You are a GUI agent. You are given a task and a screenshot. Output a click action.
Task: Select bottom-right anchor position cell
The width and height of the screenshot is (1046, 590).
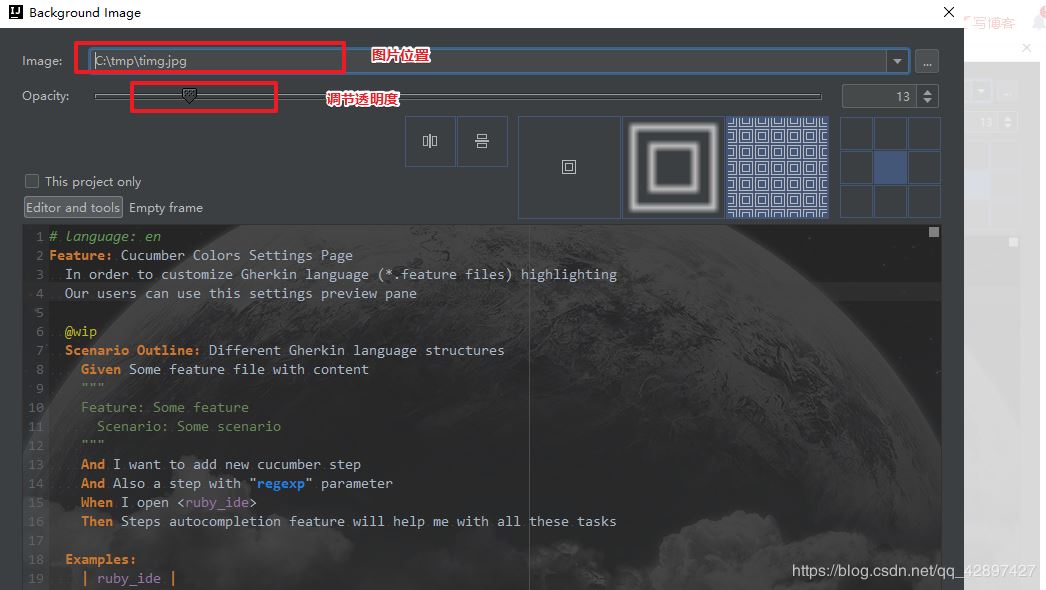[924, 201]
